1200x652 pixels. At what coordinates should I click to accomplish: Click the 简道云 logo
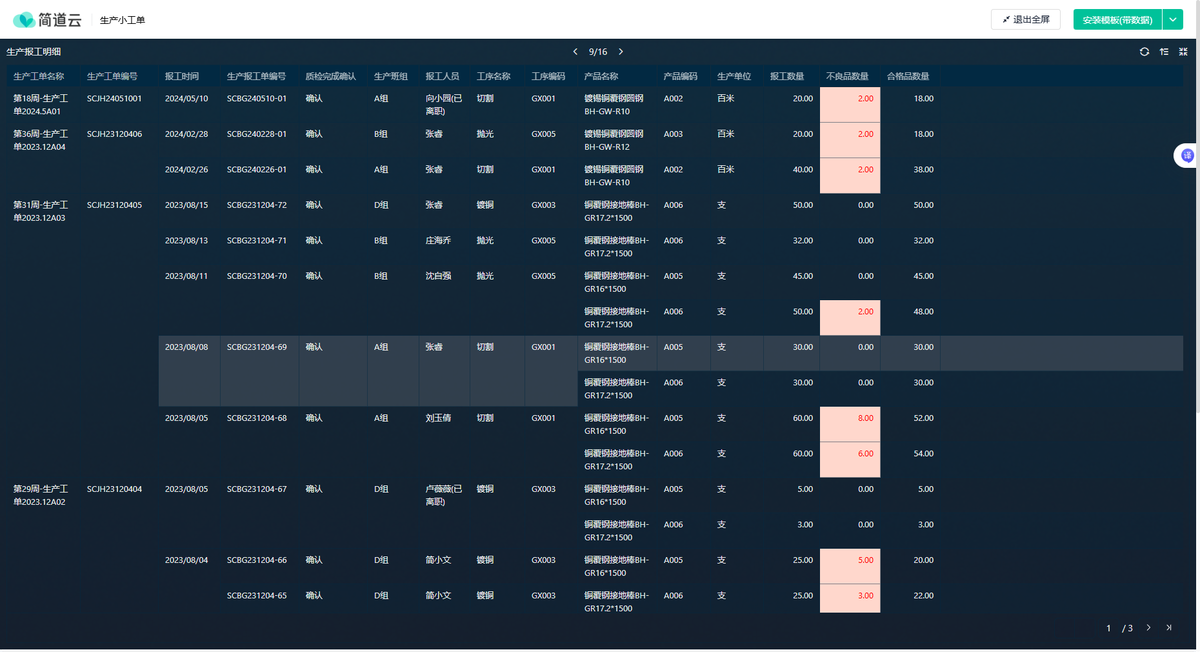click(x=47, y=19)
